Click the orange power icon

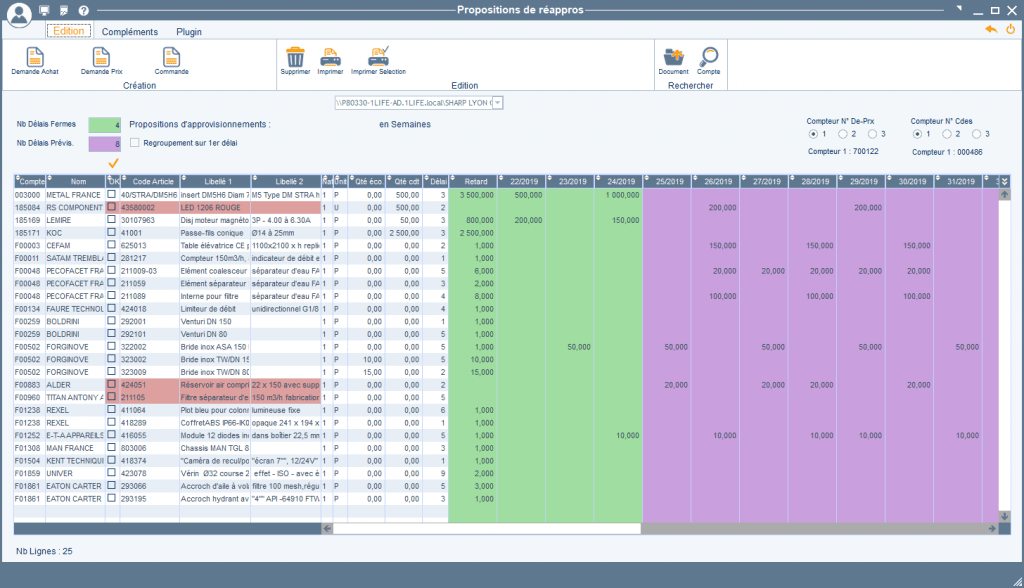(x=1010, y=29)
